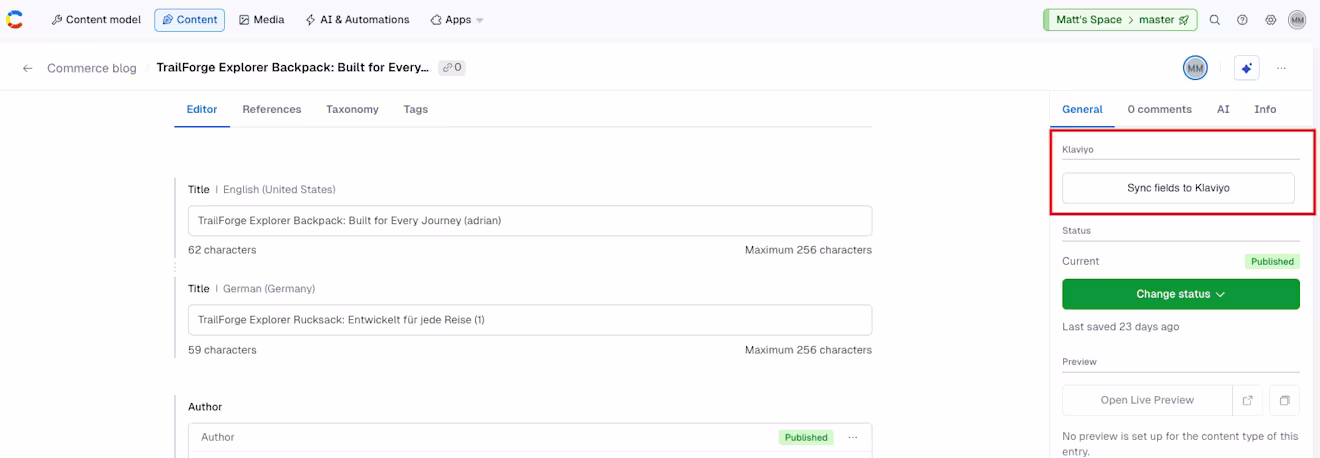Click the Klaviyo section label
The width and height of the screenshot is (1320, 458).
1078,149
